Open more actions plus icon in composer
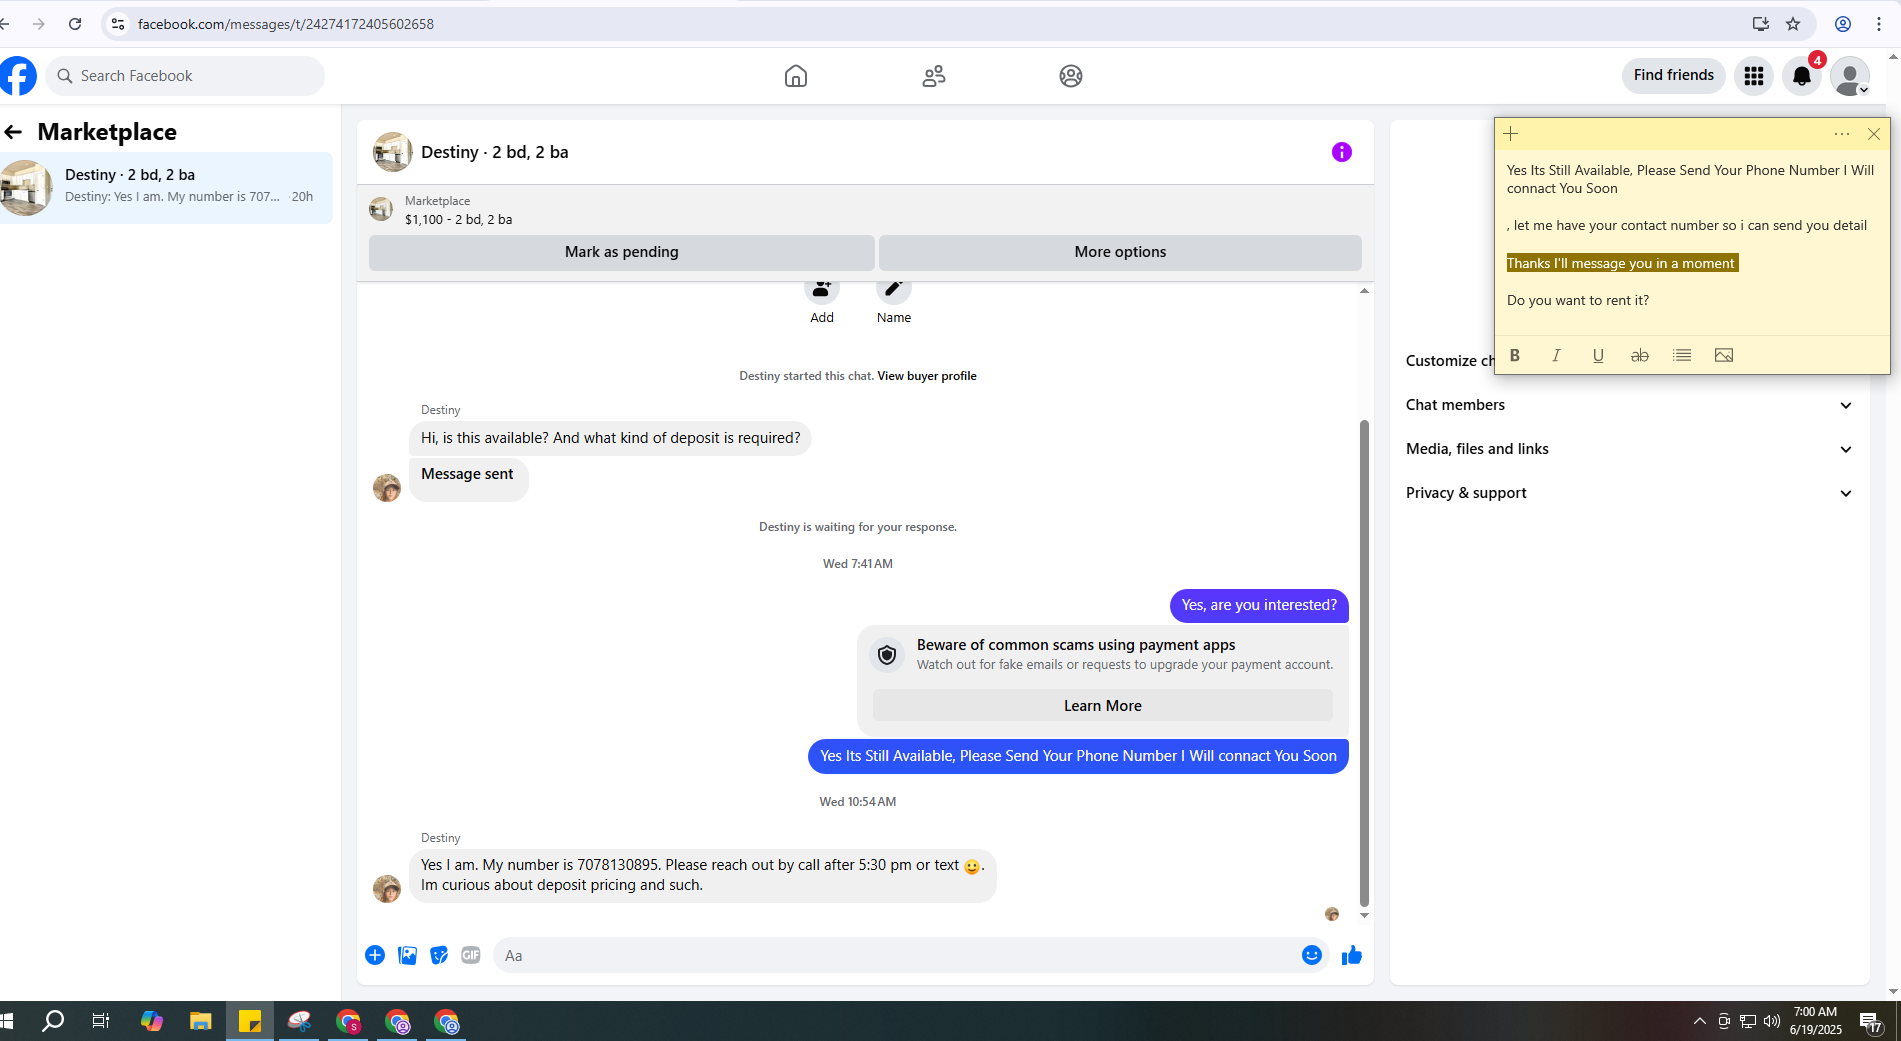 (x=375, y=955)
